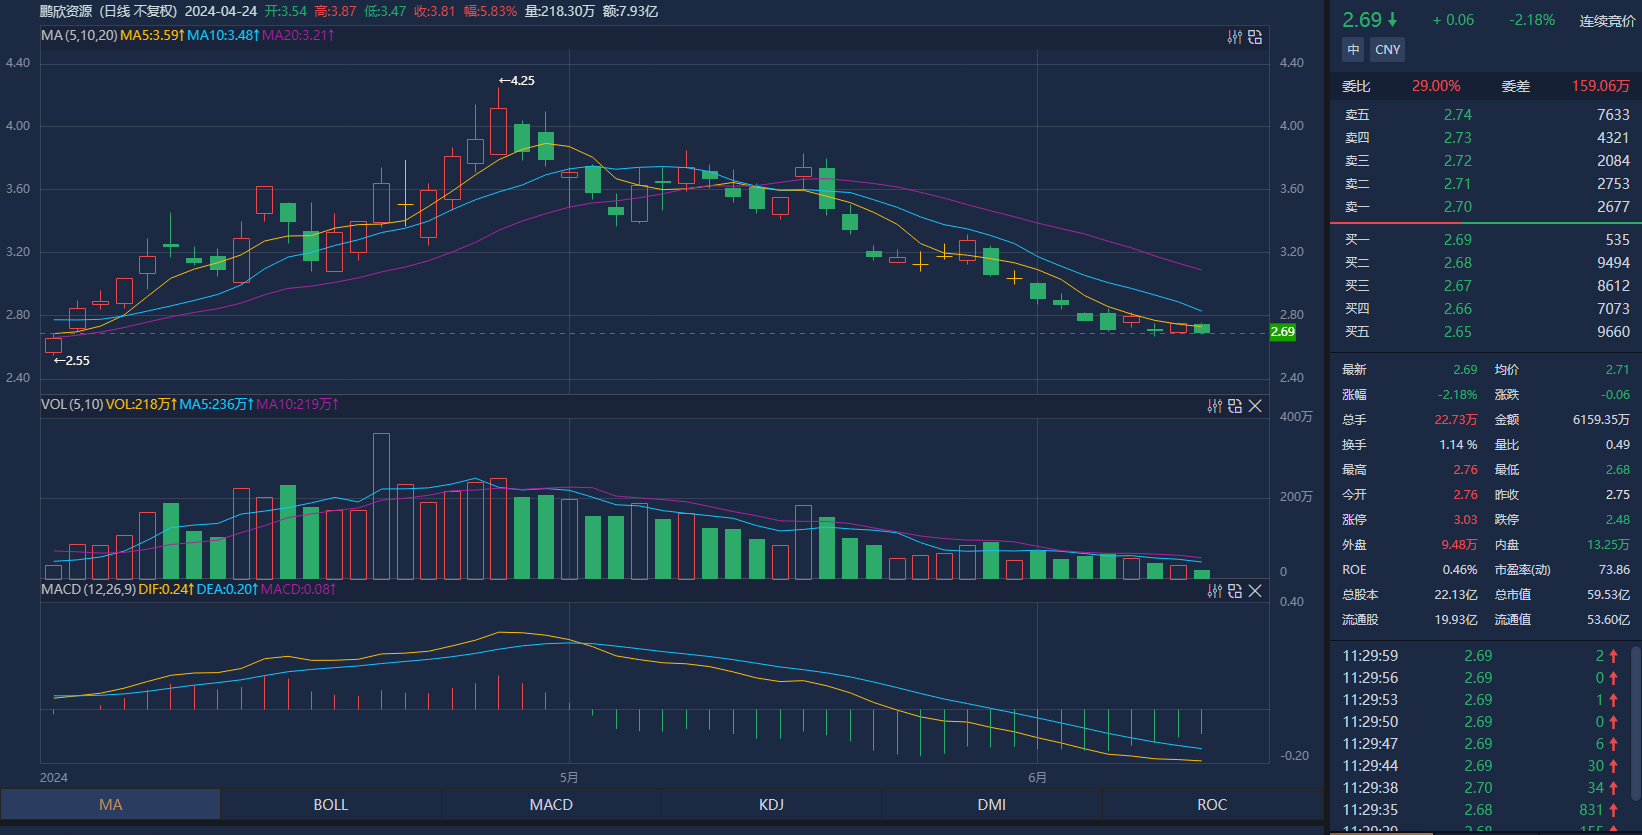Select the 卖四 order row at 2.73

click(1486, 138)
